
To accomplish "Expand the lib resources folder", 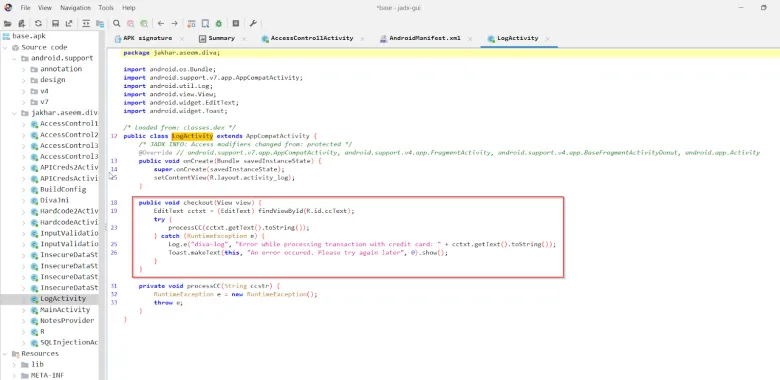I will (14, 365).
